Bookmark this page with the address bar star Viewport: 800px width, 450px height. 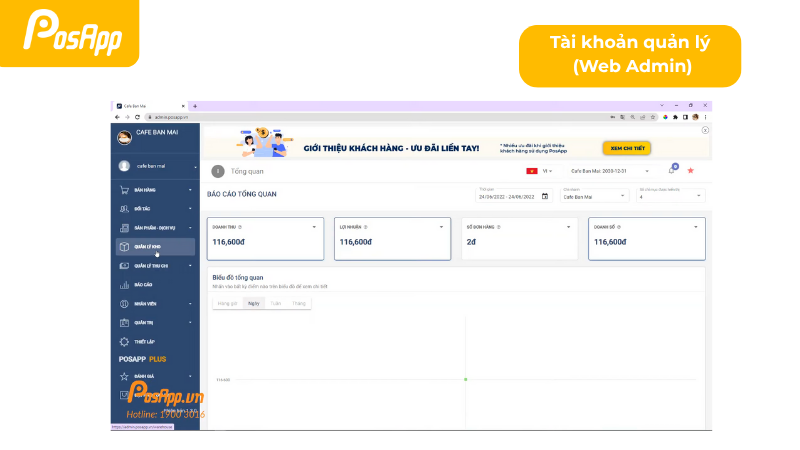(653, 117)
